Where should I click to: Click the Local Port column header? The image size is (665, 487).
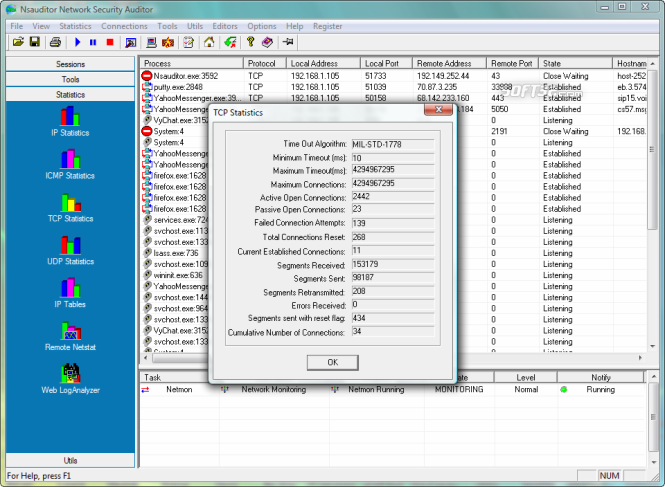pyautogui.click(x=386, y=63)
